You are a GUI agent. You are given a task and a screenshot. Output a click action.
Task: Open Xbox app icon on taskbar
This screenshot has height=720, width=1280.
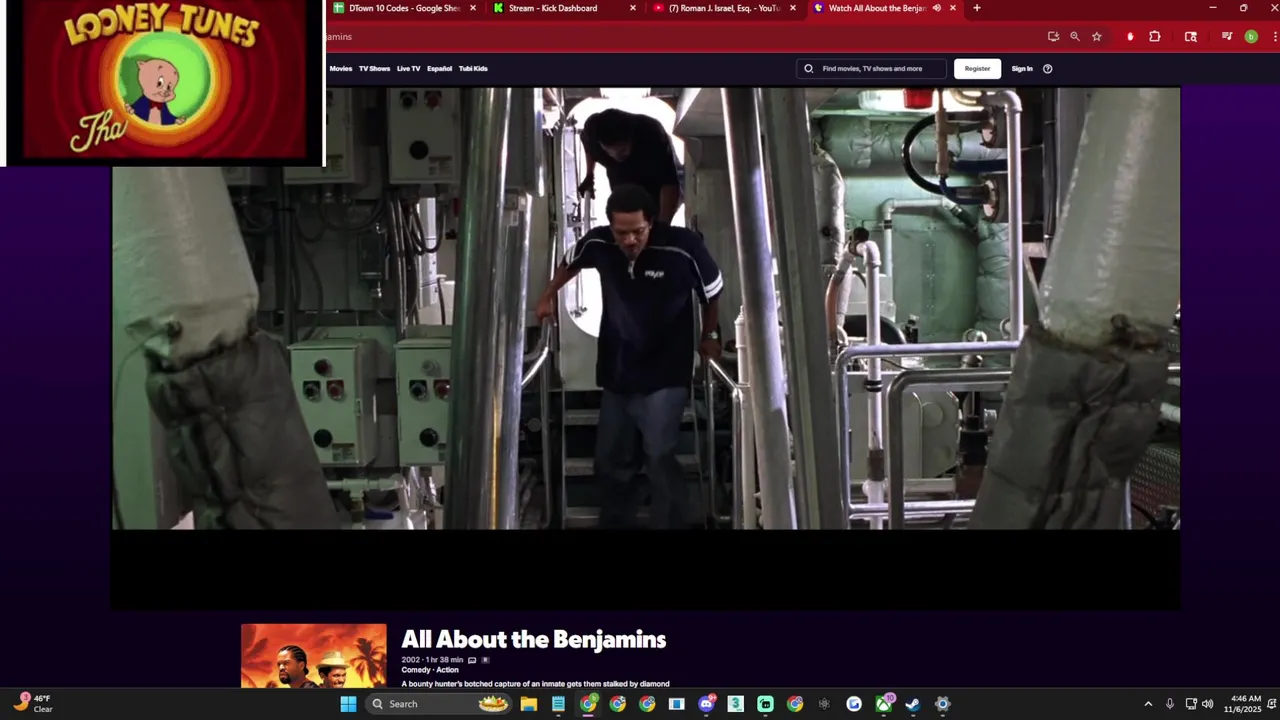click(884, 704)
